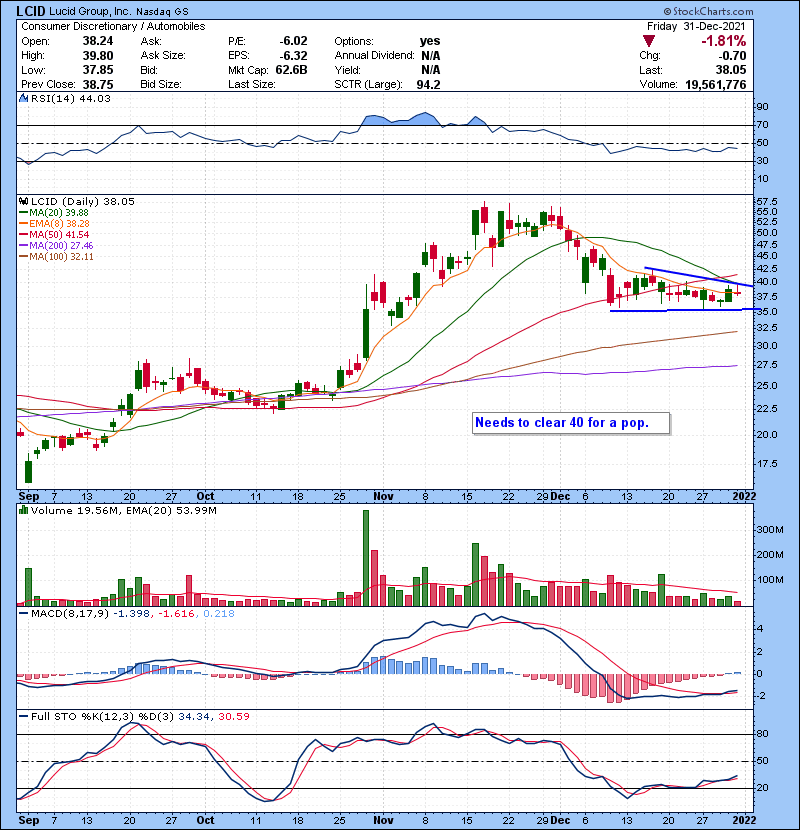Click the Mkt Cap value 62.6B

292,70
